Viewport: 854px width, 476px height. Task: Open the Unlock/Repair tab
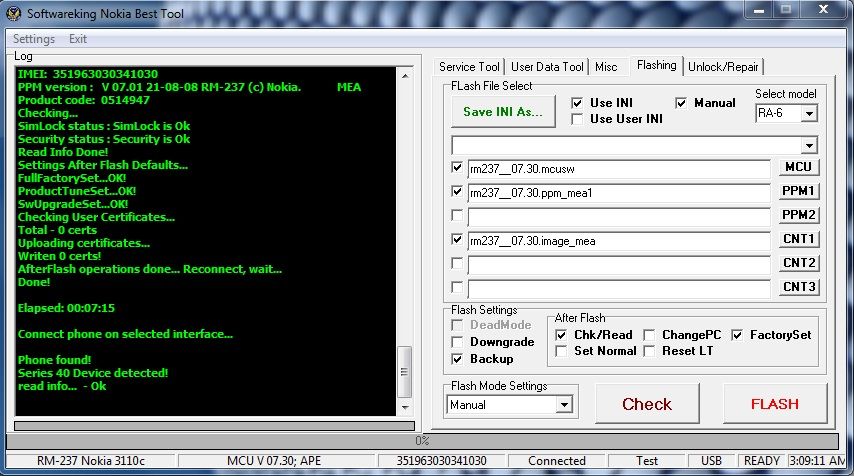[723, 67]
